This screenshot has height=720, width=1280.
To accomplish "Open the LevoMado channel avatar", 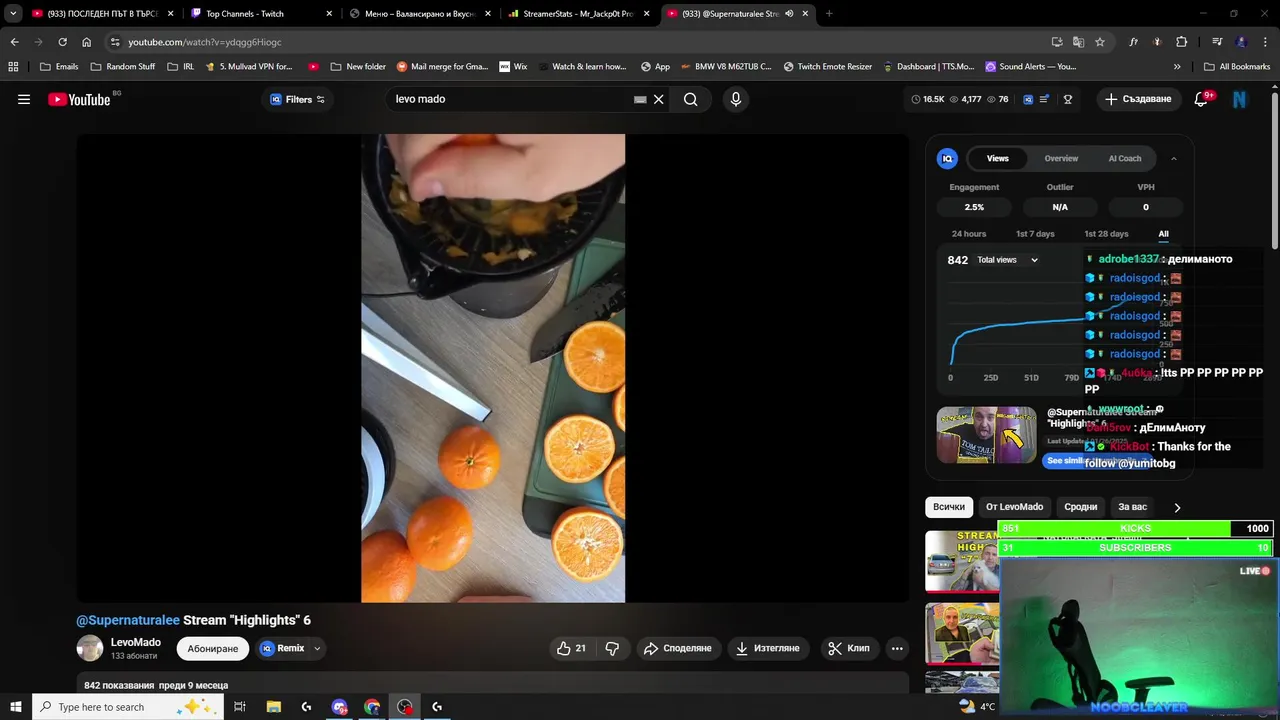I will pos(90,648).
